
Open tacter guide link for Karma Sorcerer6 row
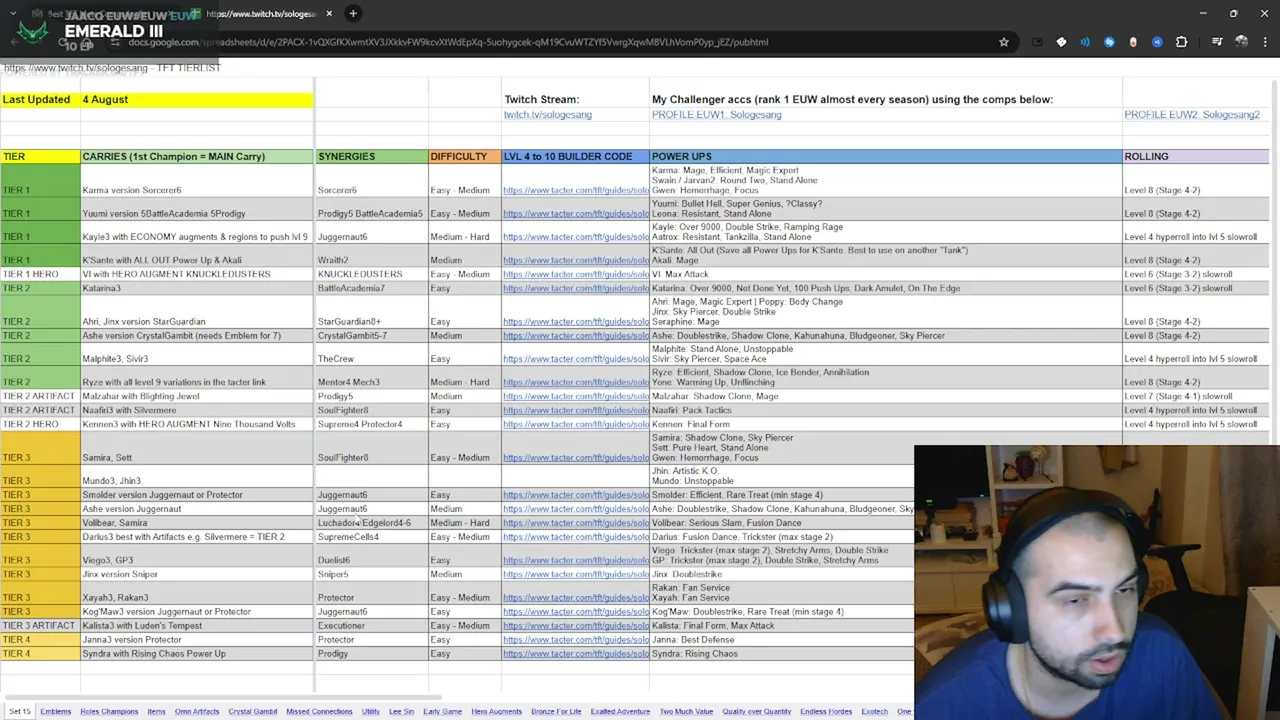(x=576, y=190)
